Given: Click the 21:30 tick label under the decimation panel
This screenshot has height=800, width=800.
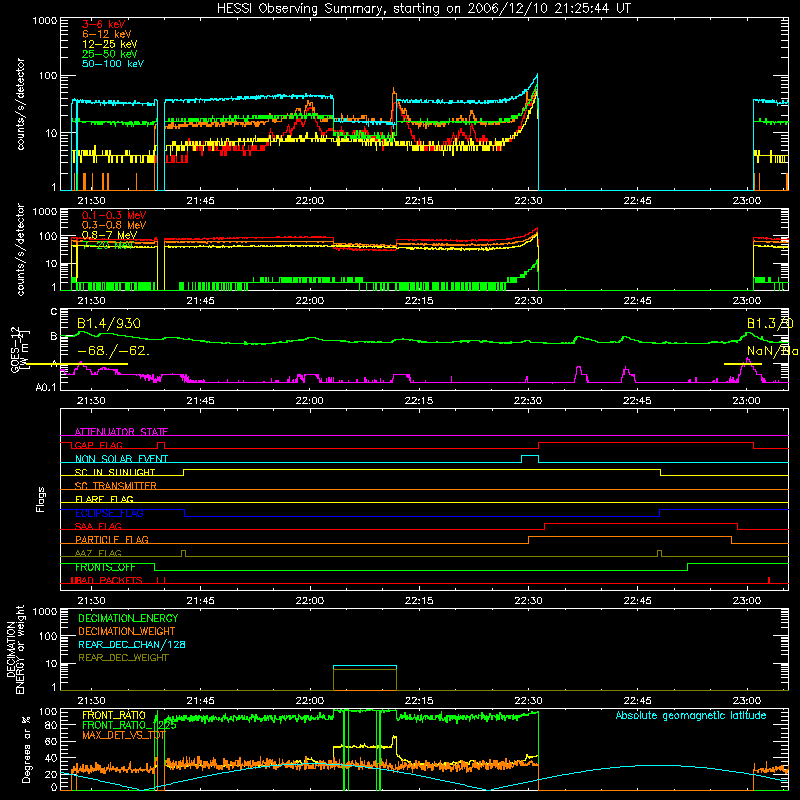Looking at the screenshot, I should [91, 701].
